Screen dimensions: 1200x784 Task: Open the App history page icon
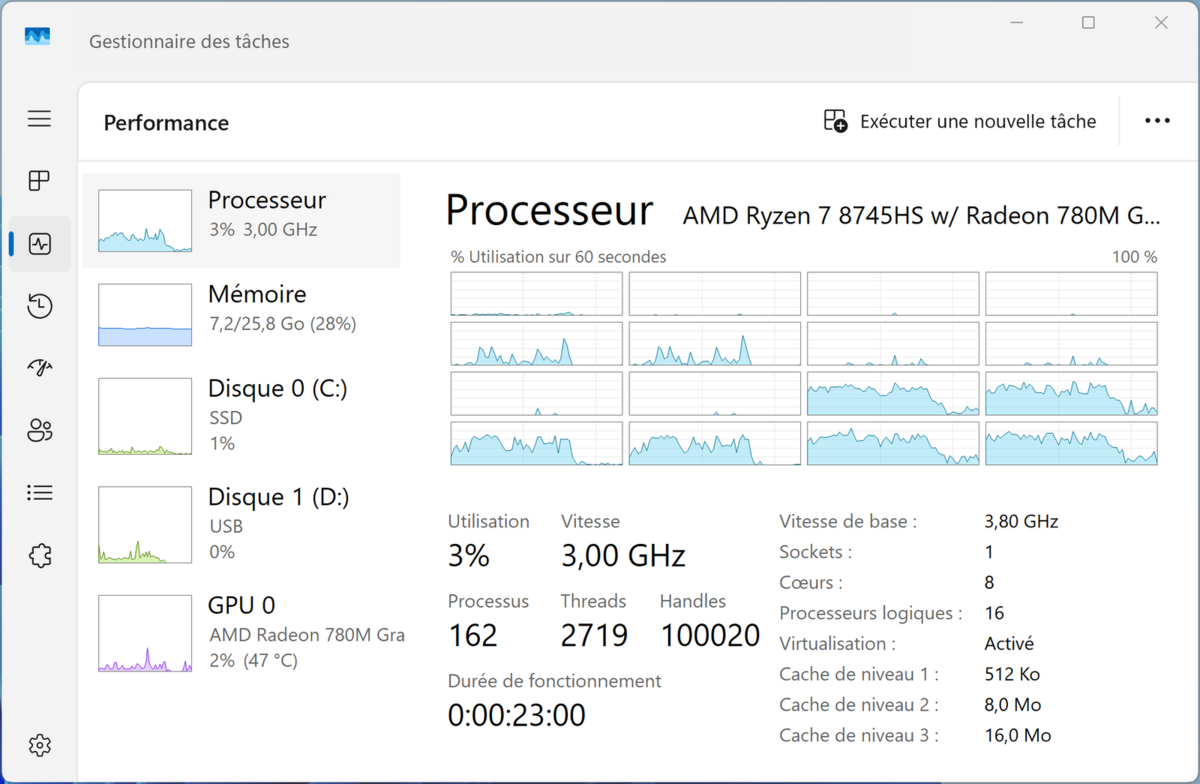coord(40,306)
